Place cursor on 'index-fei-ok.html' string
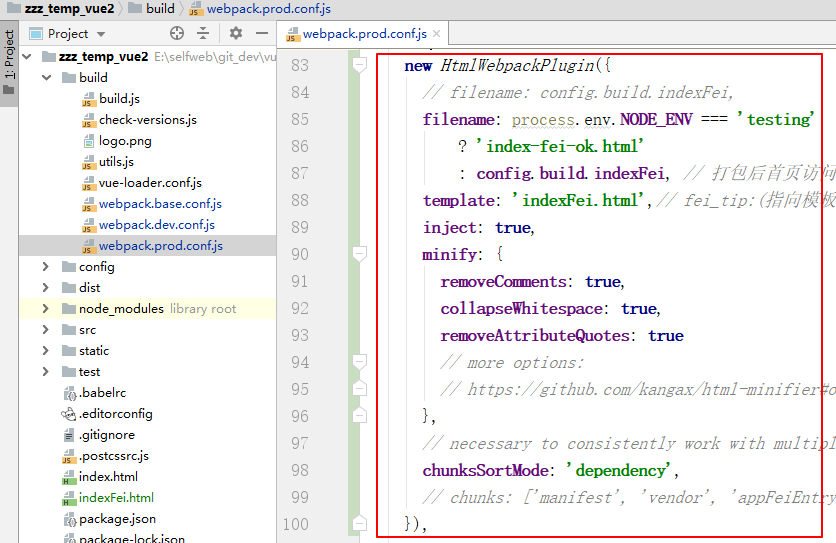This screenshot has height=543, width=836. (558, 147)
